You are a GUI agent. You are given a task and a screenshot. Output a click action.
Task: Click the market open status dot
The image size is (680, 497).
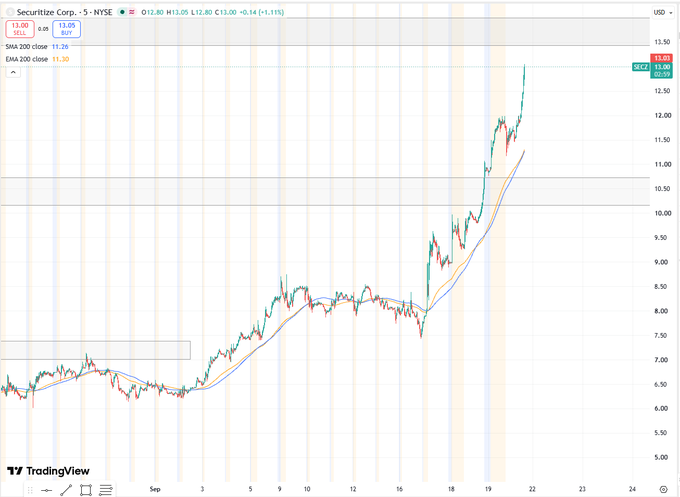click(122, 12)
